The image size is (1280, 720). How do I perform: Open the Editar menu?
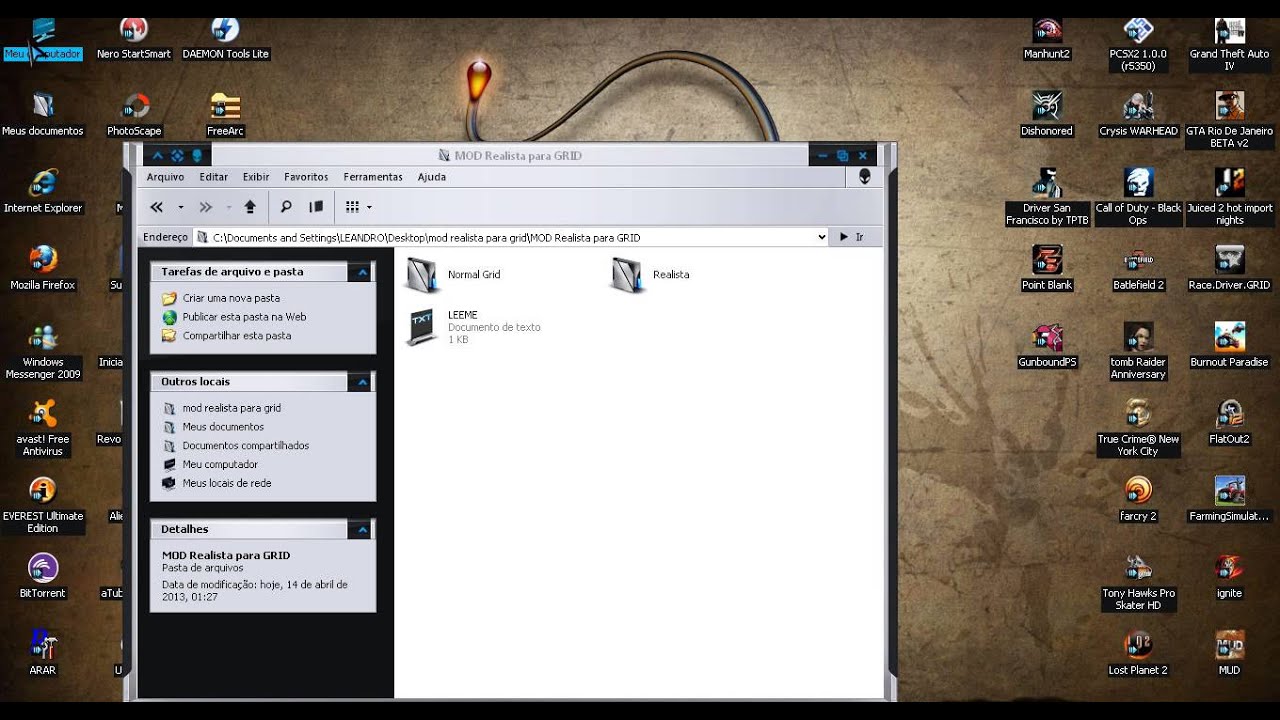point(214,177)
